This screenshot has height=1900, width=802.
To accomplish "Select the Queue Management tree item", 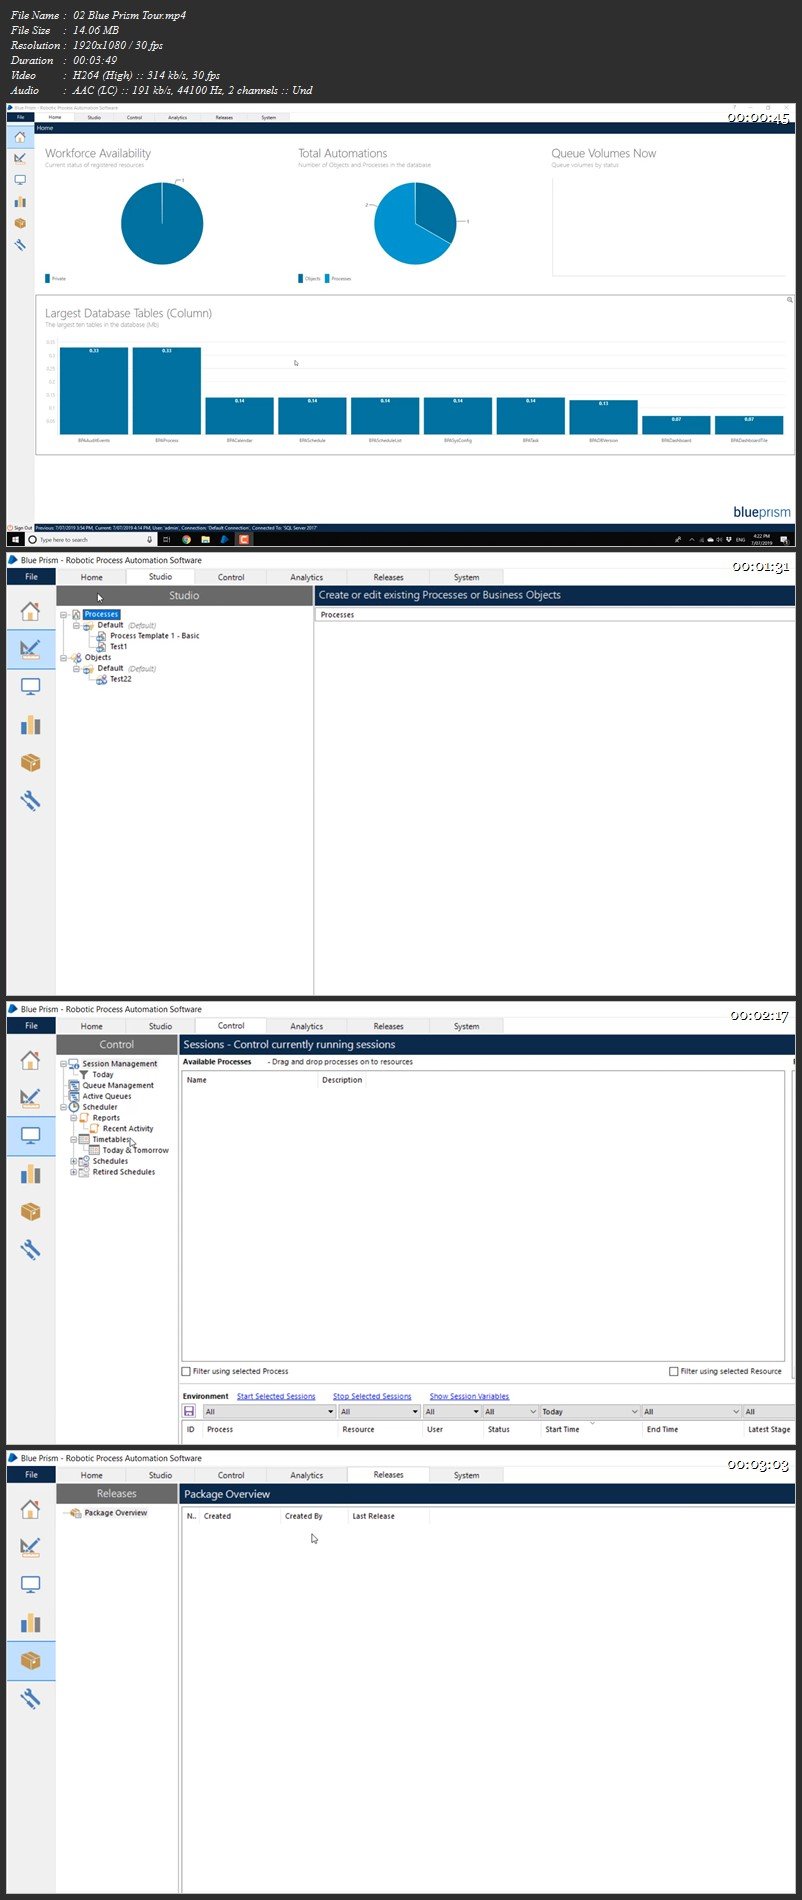I will tap(117, 1085).
